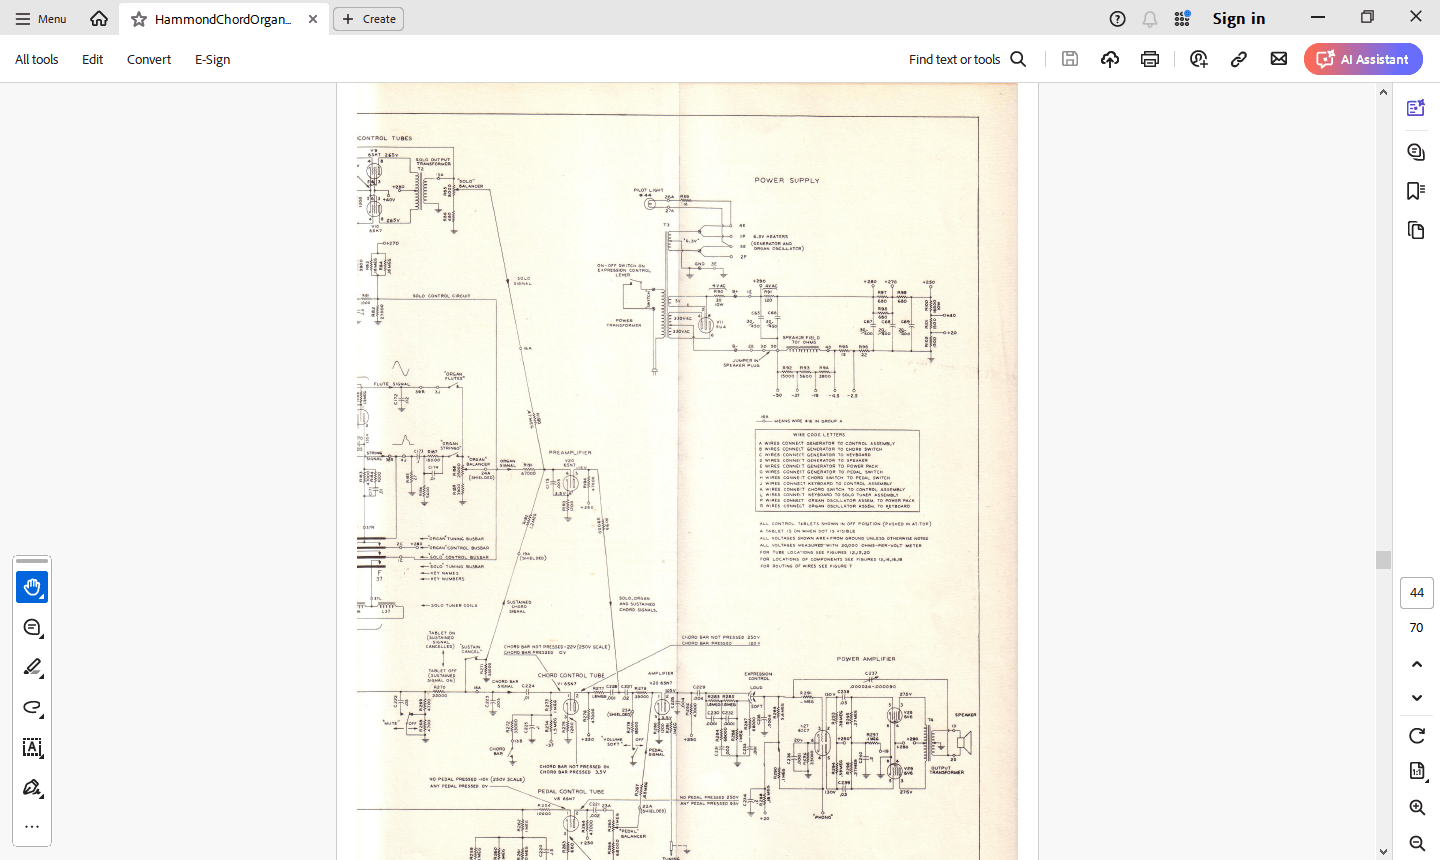Image resolution: width=1440 pixels, height=860 pixels.
Task: Rotate the page view clockwise
Action: click(x=1417, y=736)
